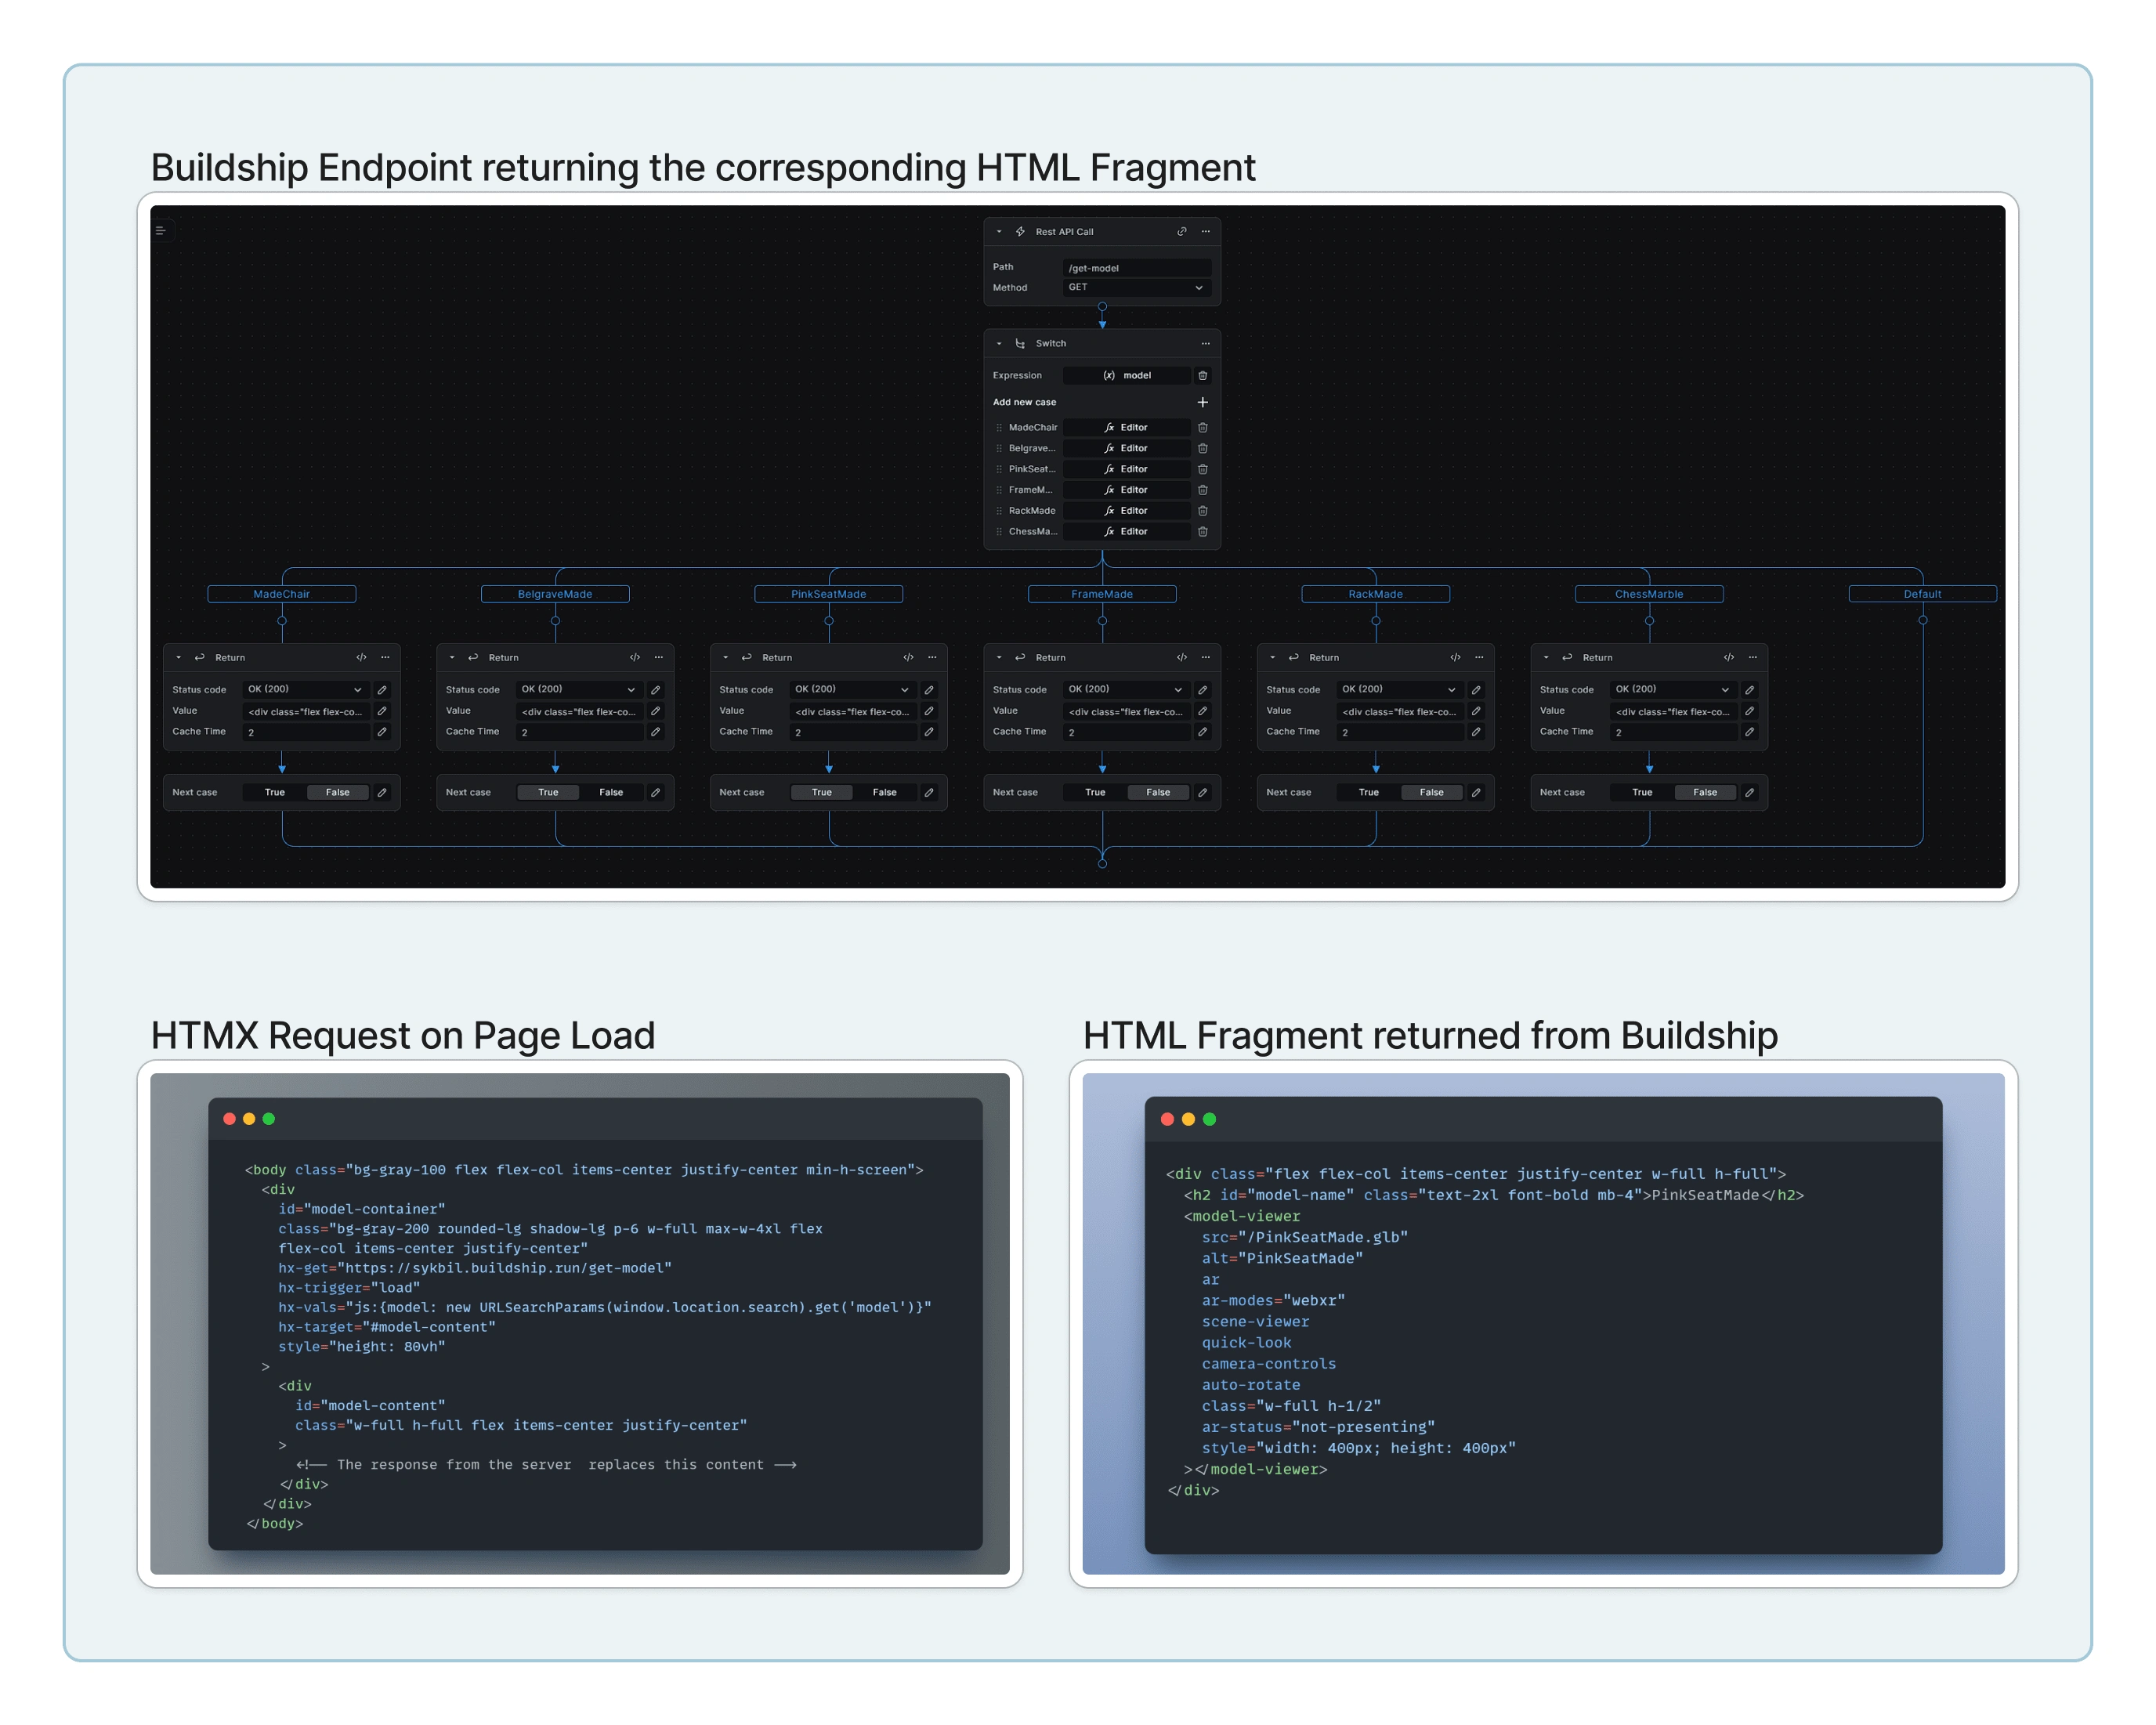The image size is (2156, 1725).
Task: Open the Editor for the MadeChair case
Action: pyautogui.click(x=1126, y=427)
